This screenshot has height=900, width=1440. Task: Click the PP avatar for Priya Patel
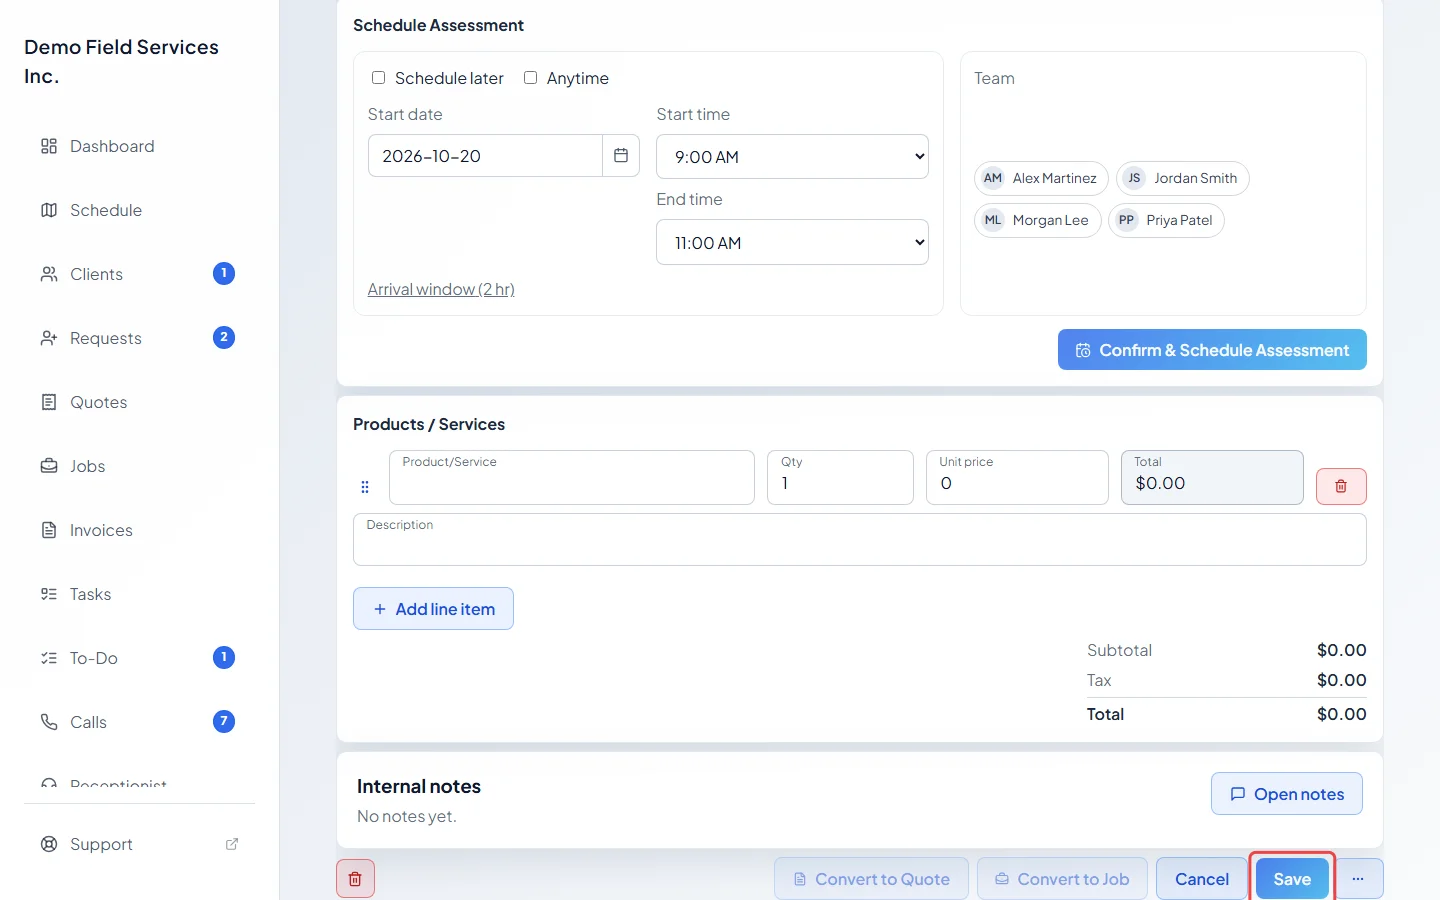point(1127,220)
